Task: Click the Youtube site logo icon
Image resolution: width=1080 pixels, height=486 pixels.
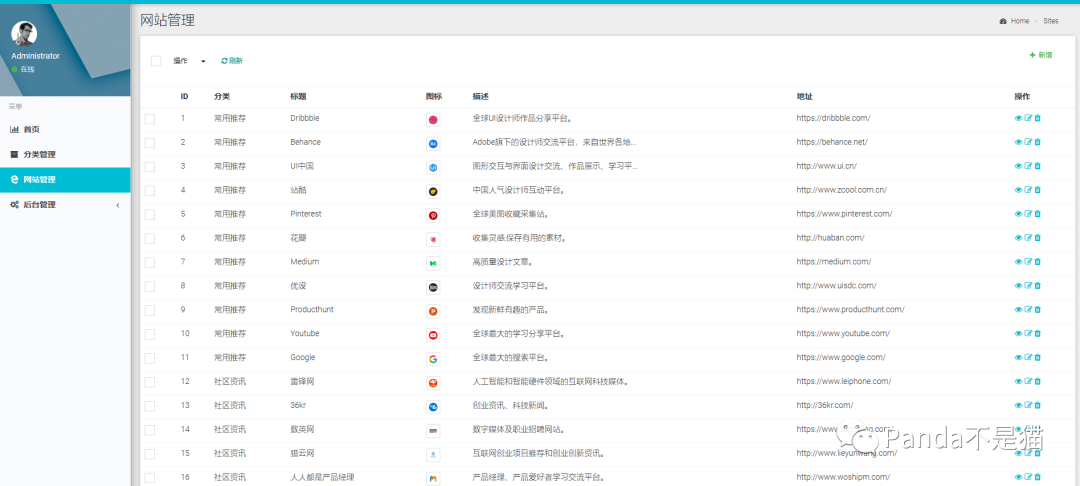Action: [433, 335]
